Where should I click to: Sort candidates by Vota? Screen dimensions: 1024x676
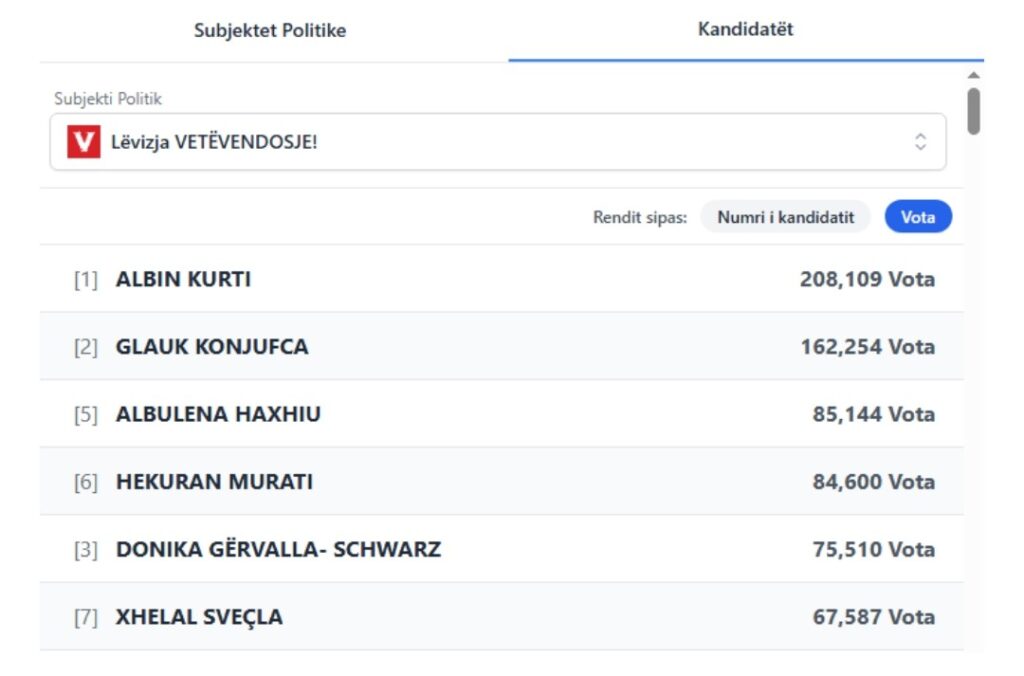pos(918,217)
